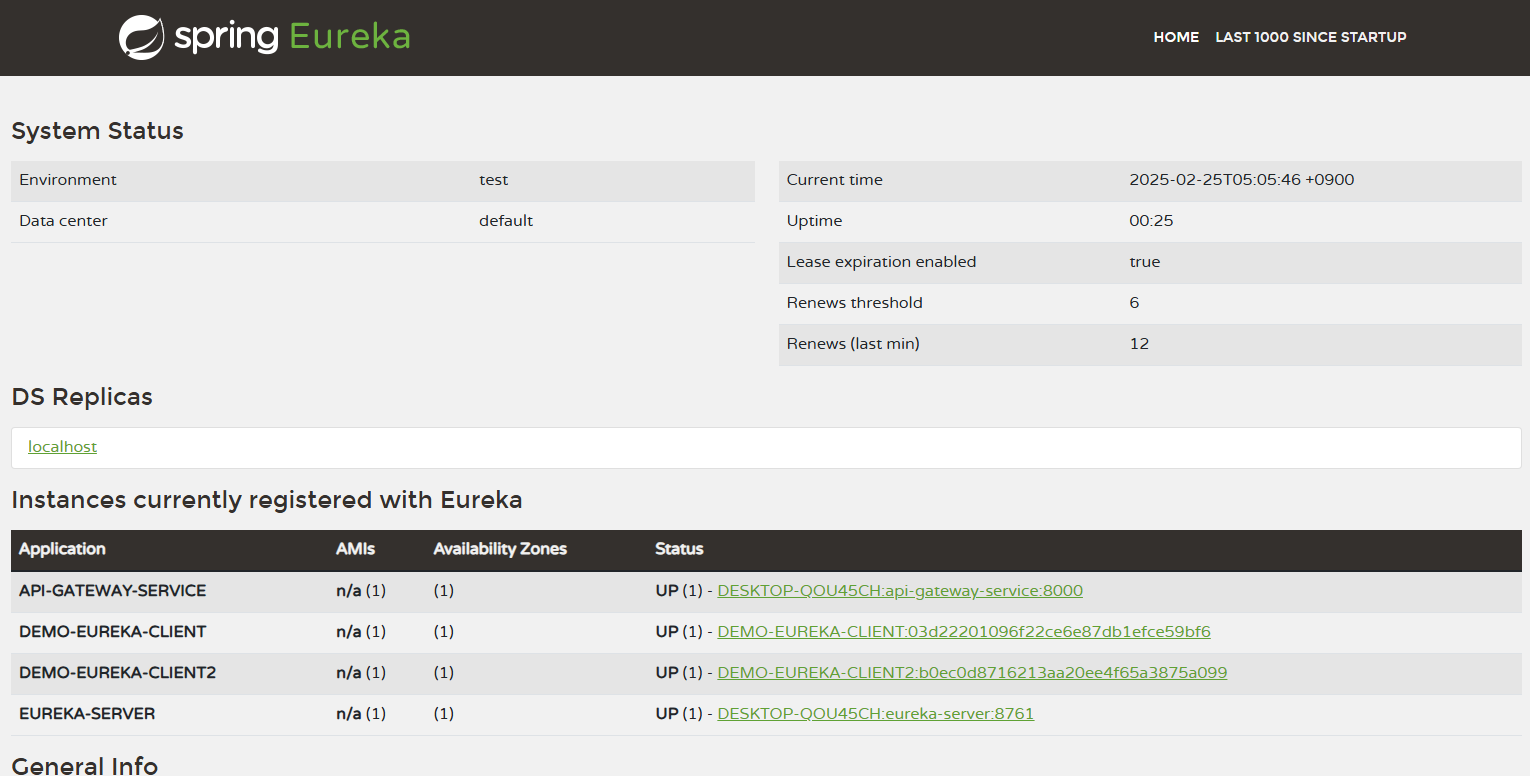Click the Status column header
Image resolution: width=1530 pixels, height=776 pixels.
679,549
